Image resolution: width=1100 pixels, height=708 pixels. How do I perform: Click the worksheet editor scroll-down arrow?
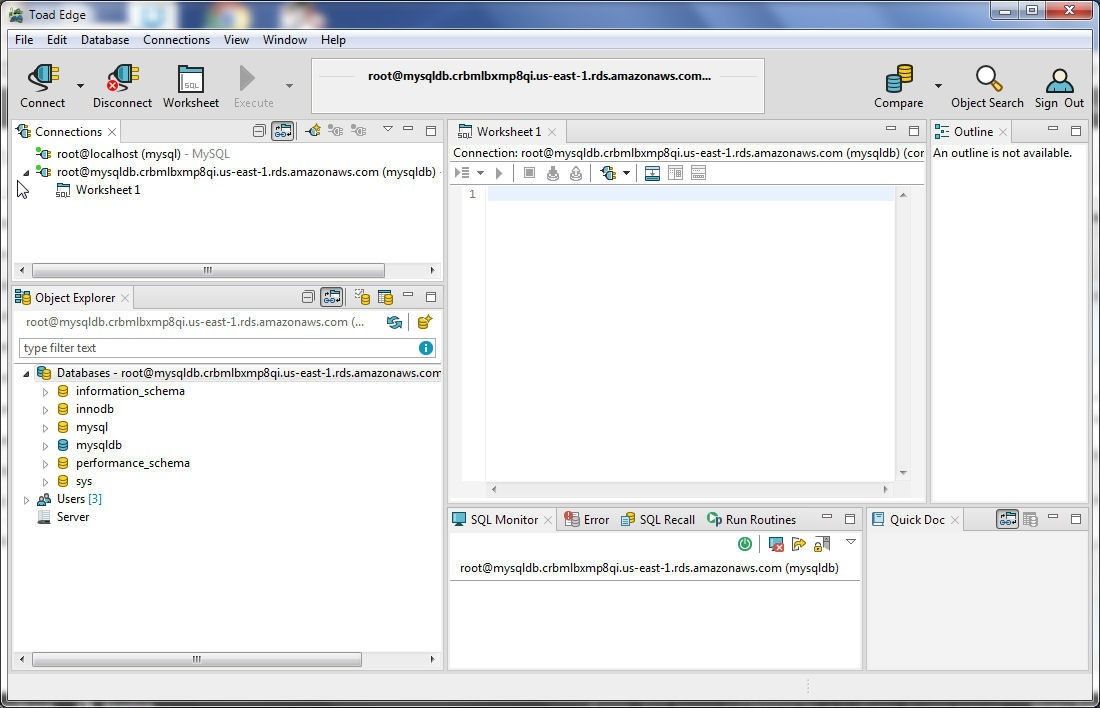pos(903,473)
